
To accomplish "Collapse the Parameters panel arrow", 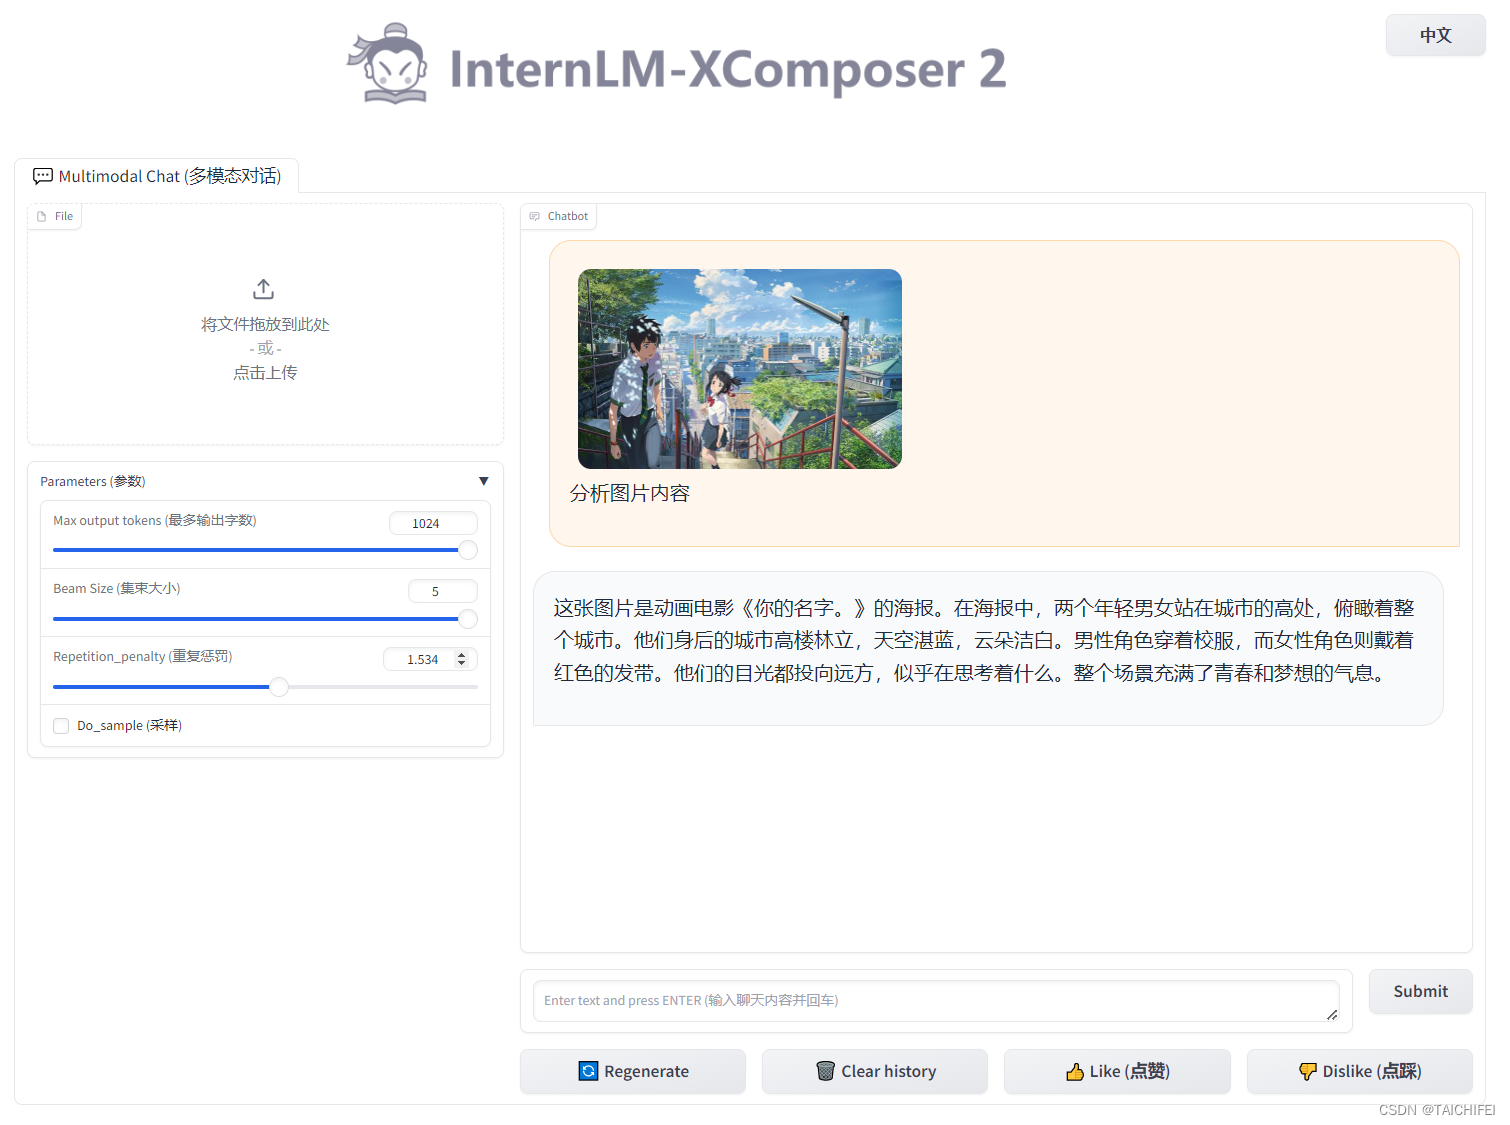I will [x=484, y=481].
